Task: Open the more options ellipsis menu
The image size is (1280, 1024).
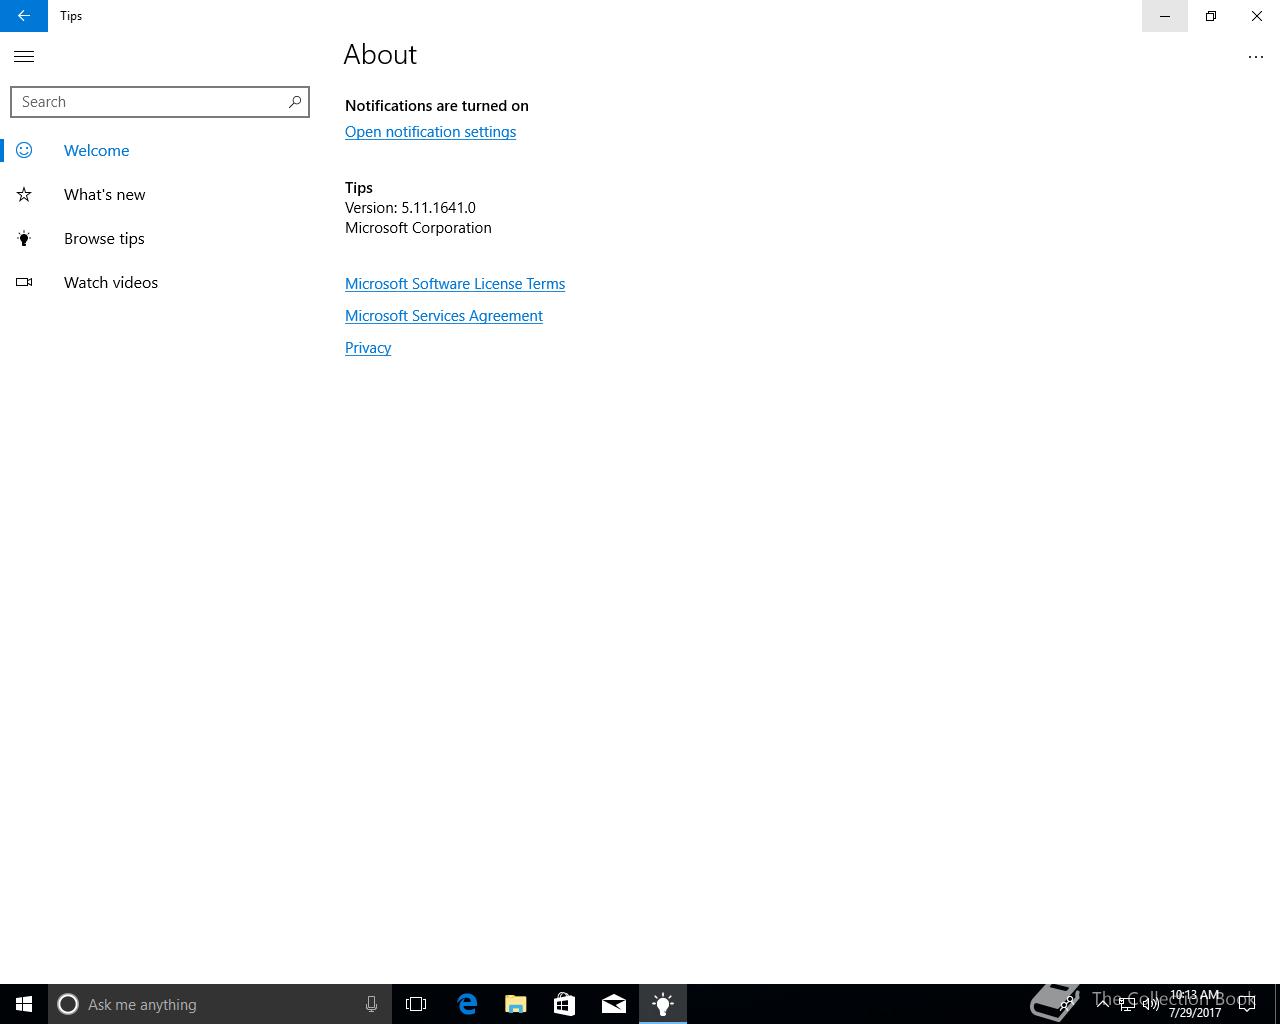Action: coord(1256,57)
